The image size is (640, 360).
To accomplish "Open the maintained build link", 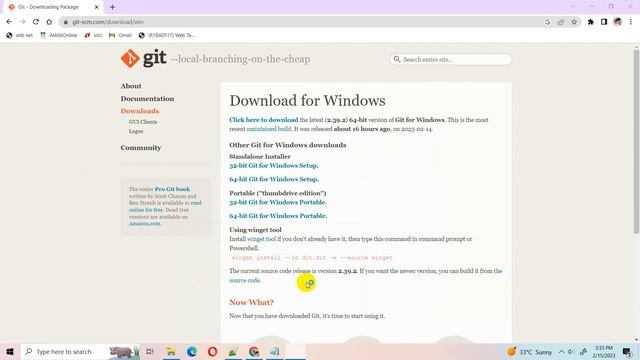I will (269, 129).
